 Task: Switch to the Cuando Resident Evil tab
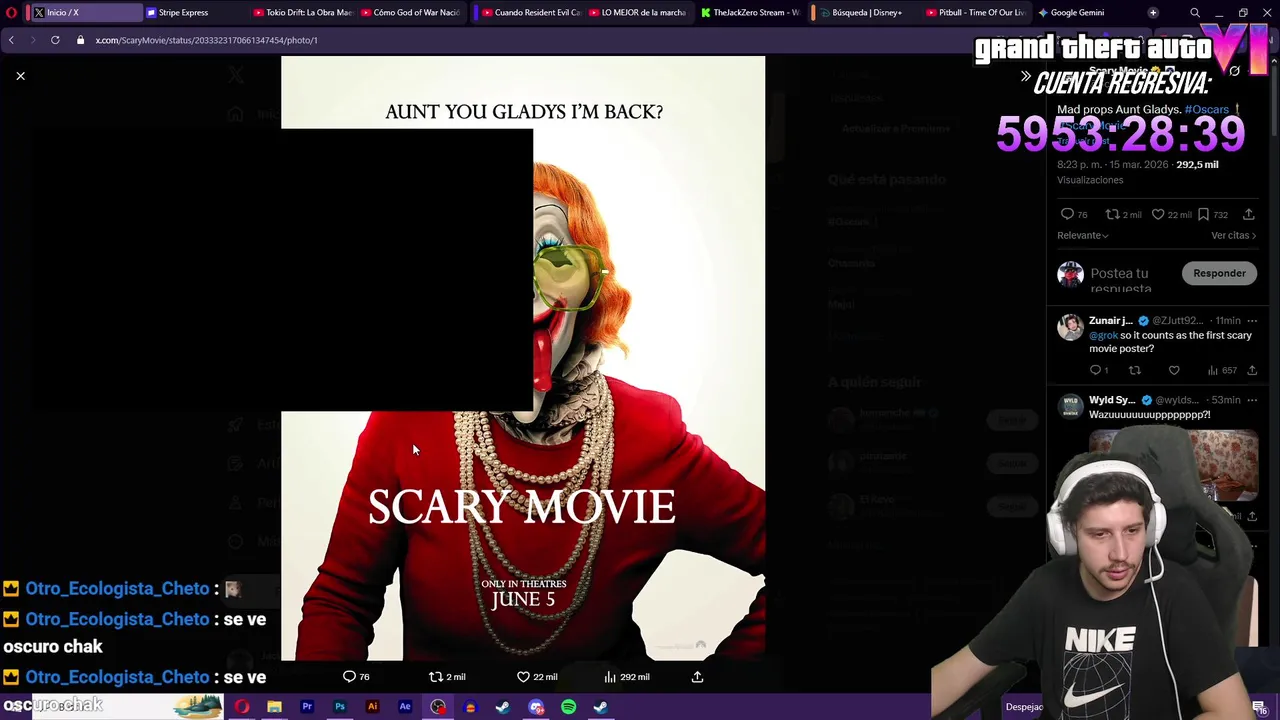[530, 12]
